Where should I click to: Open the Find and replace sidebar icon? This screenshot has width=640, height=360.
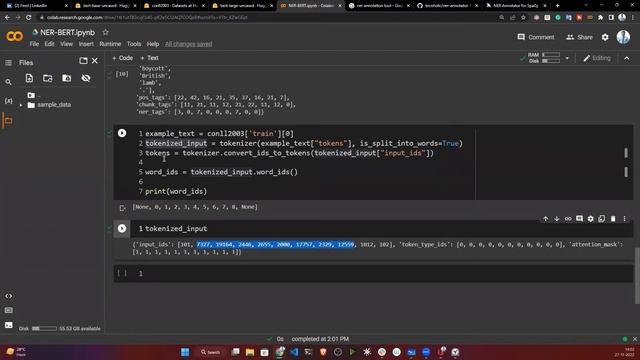point(8,82)
